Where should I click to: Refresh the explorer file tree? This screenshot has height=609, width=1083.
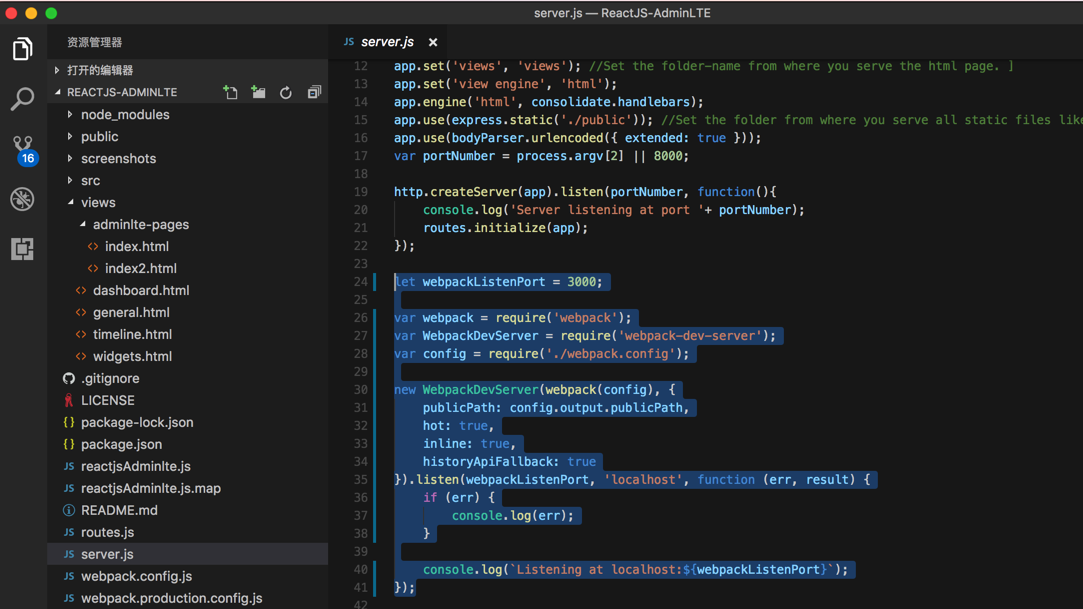point(286,92)
